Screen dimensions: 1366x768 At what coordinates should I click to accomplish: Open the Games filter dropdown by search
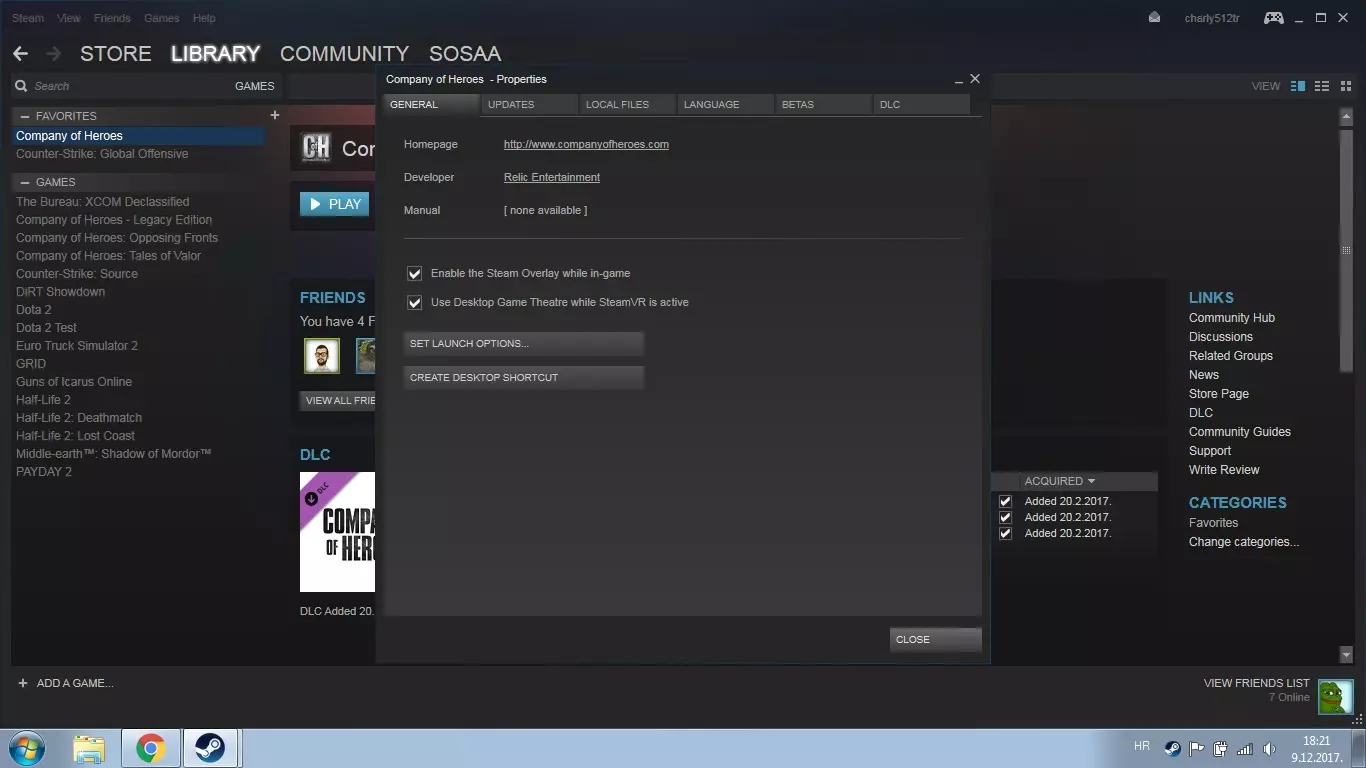[254, 86]
